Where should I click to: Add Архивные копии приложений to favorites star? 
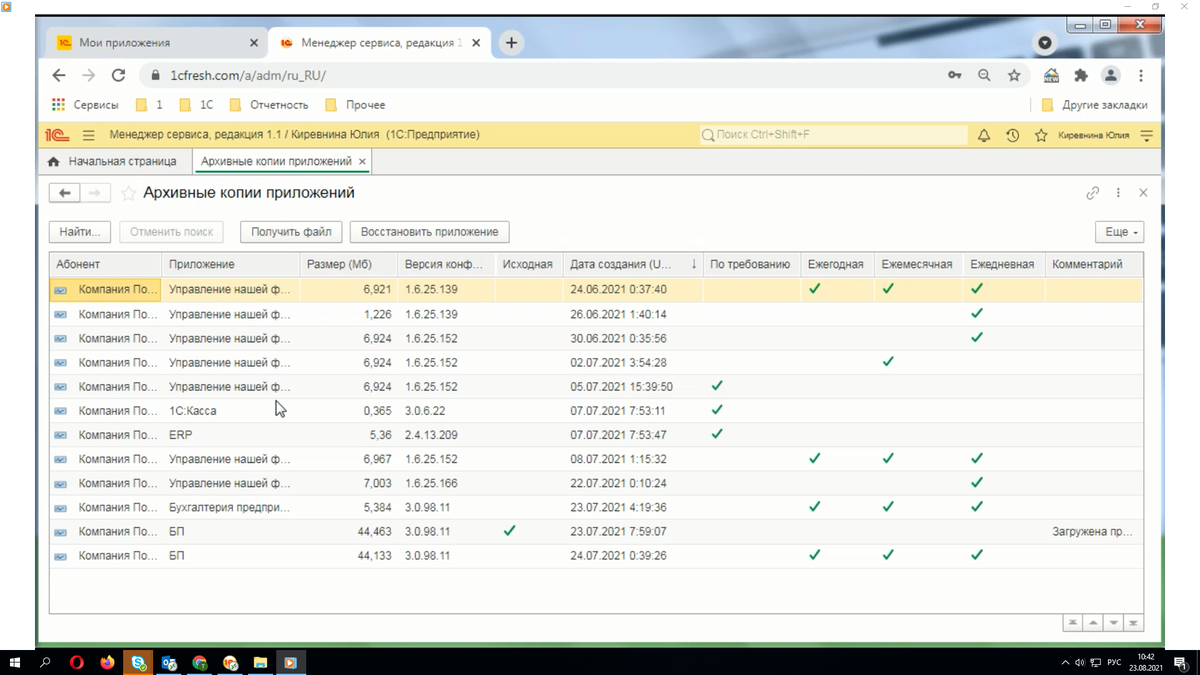[x=128, y=193]
